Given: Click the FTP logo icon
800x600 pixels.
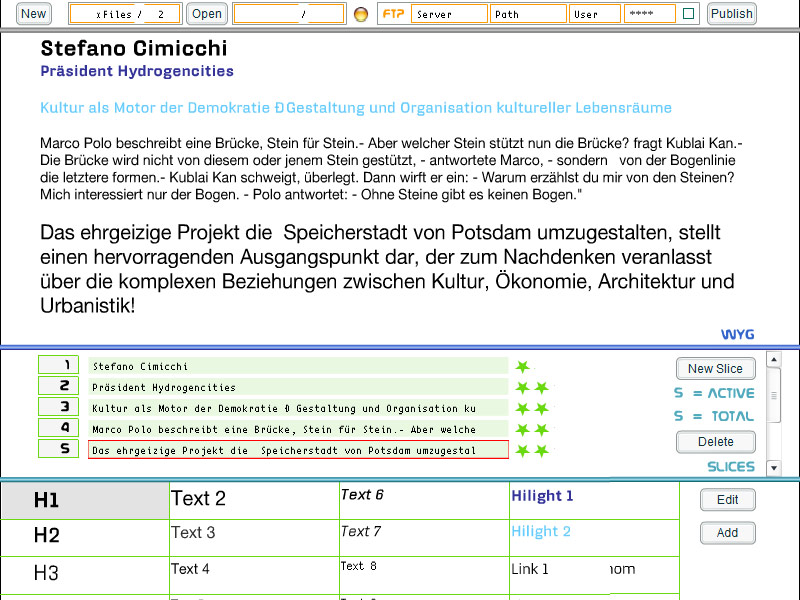Looking at the screenshot, I should pos(393,14).
